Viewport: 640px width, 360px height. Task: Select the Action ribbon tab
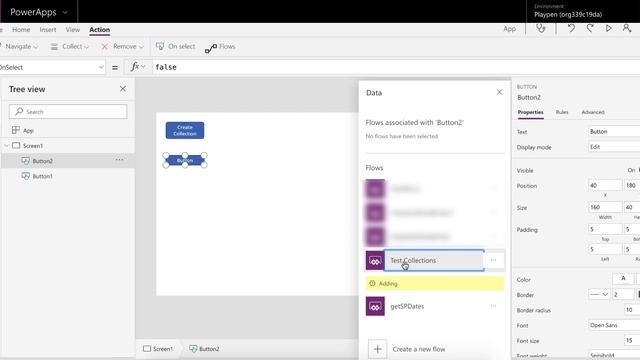tap(100, 29)
